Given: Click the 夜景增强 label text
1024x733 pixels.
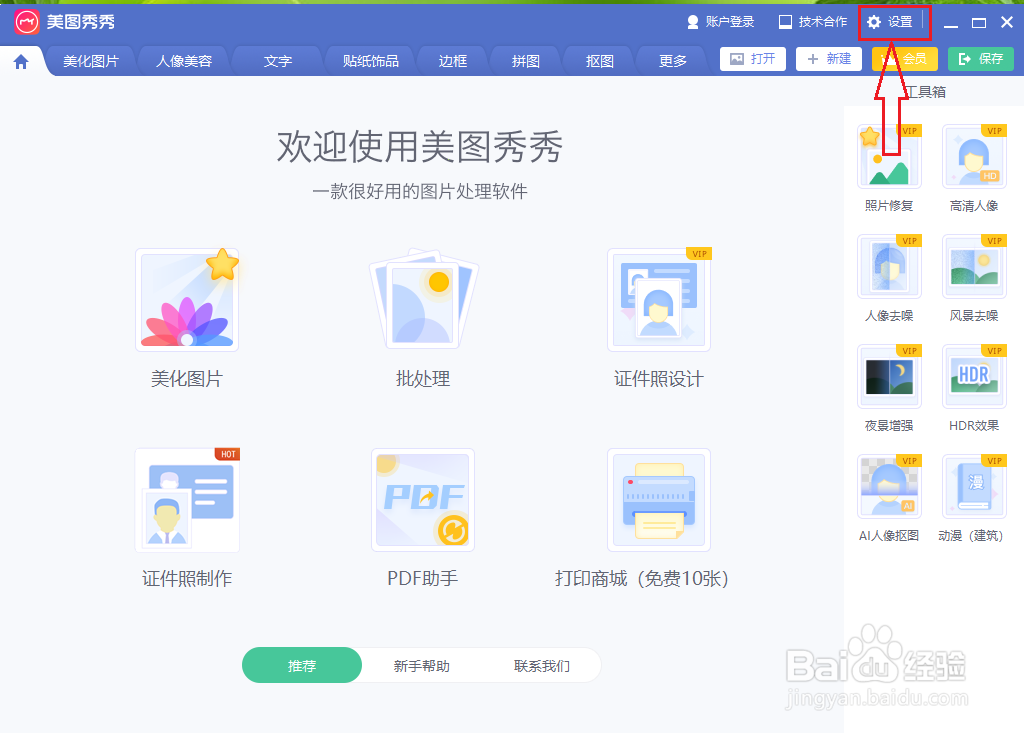Looking at the screenshot, I should pos(889,425).
